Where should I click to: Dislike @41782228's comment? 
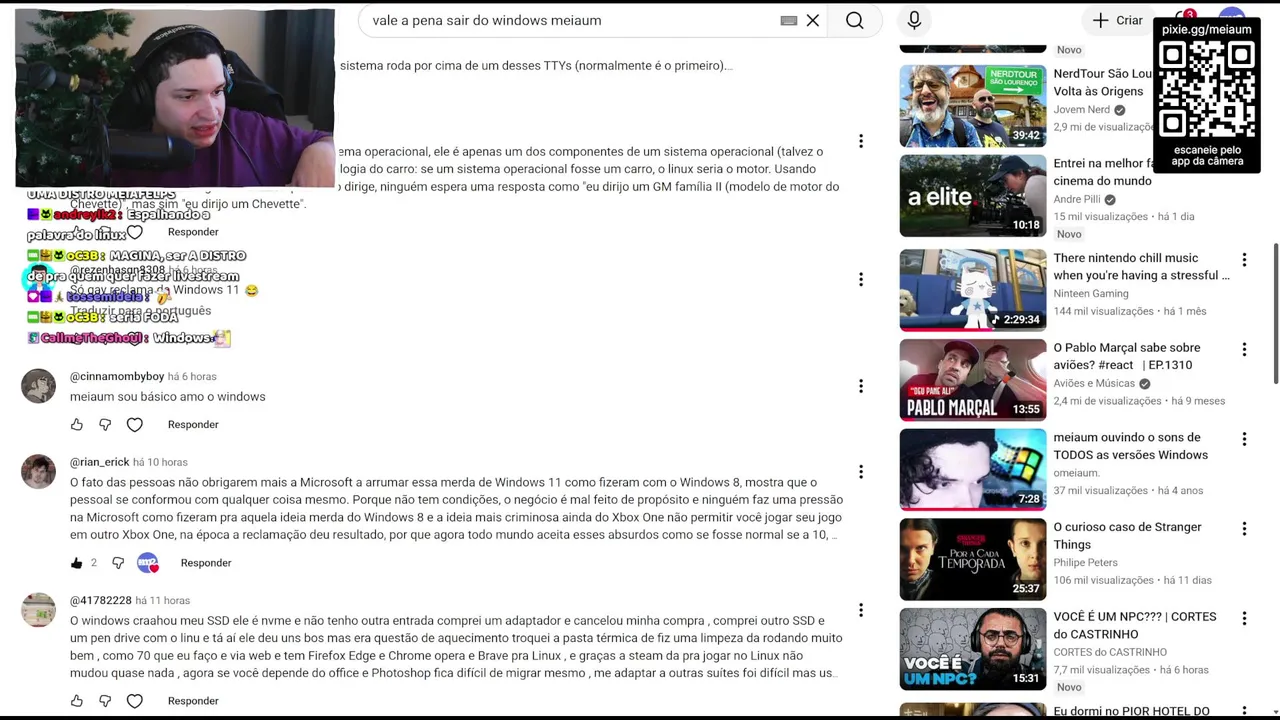pyautogui.click(x=105, y=701)
